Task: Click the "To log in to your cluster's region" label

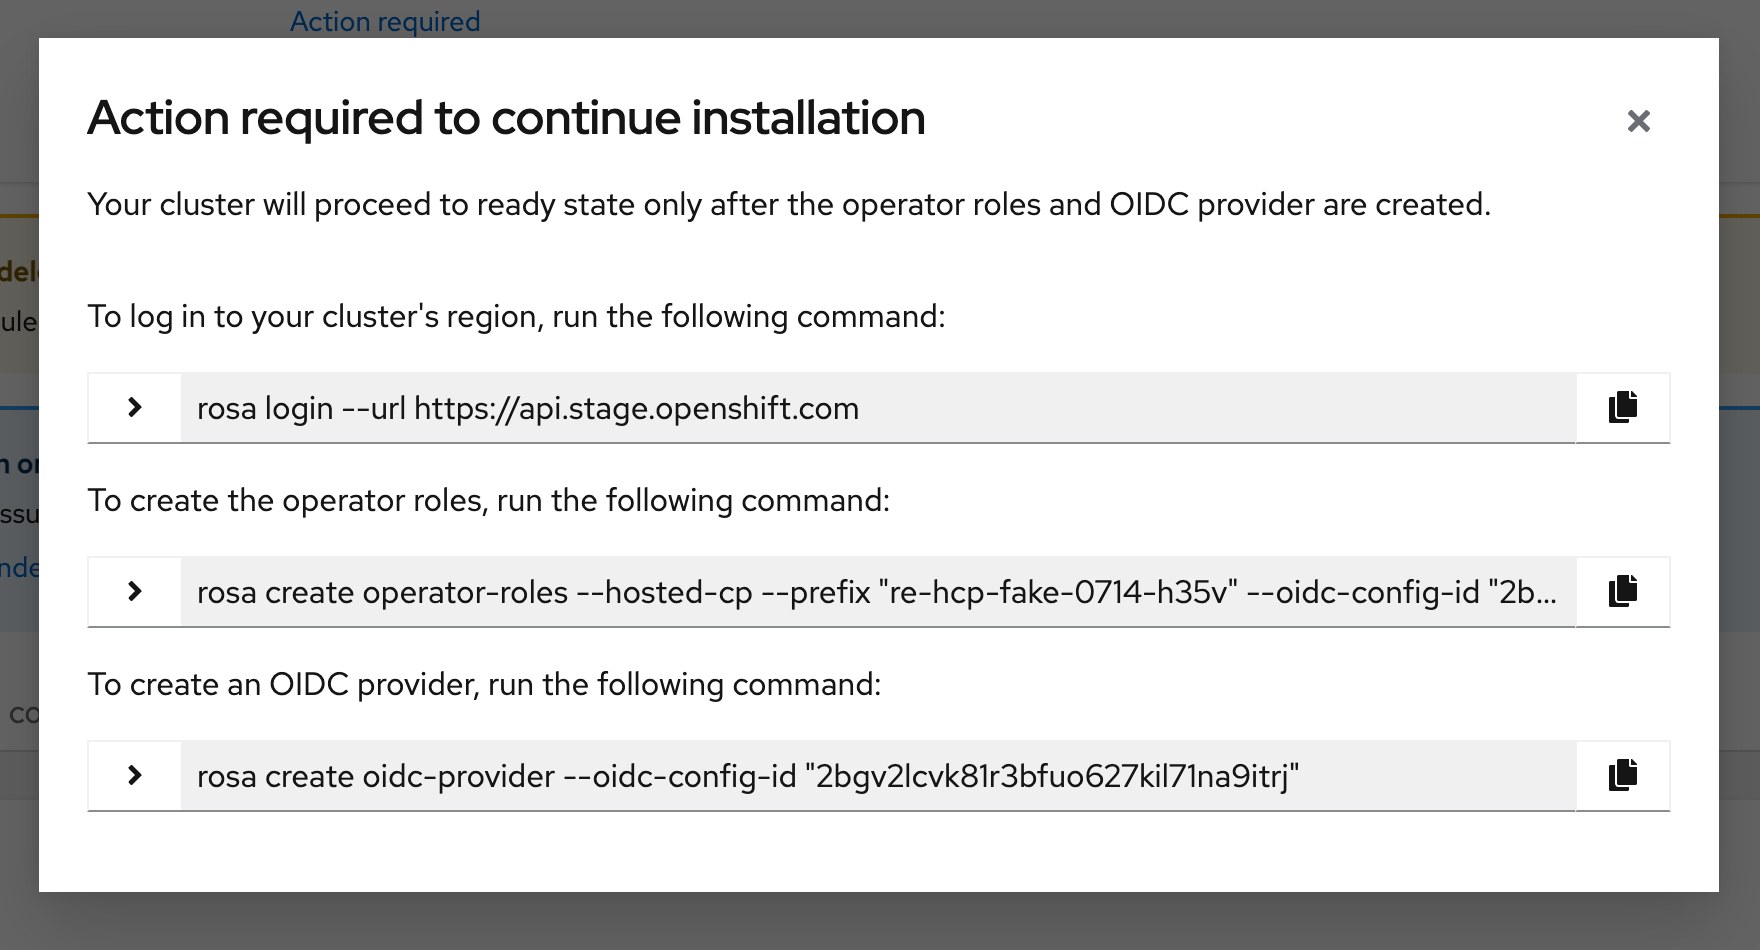Action: (516, 317)
